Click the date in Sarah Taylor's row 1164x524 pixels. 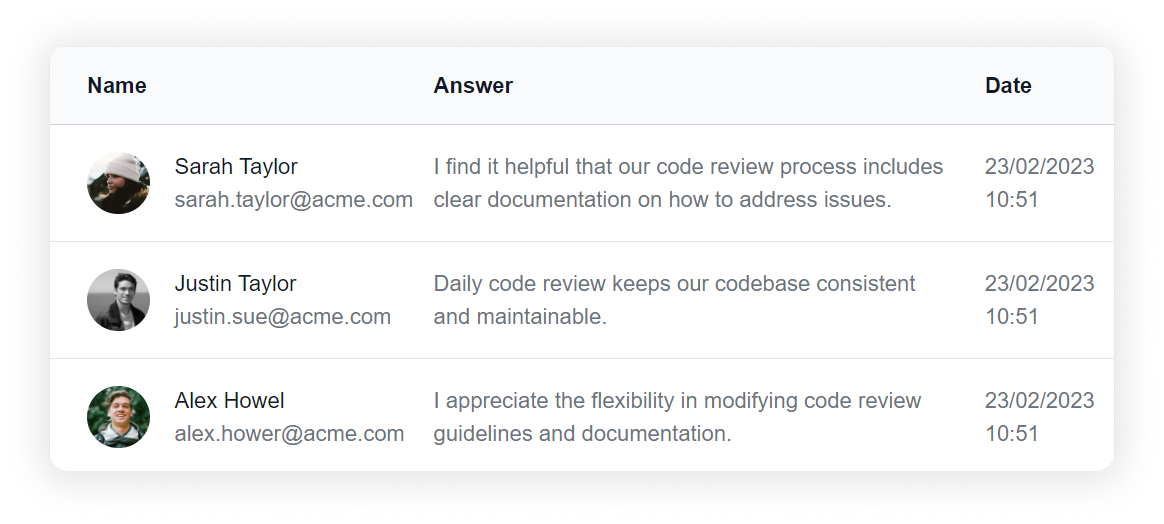[1039, 167]
